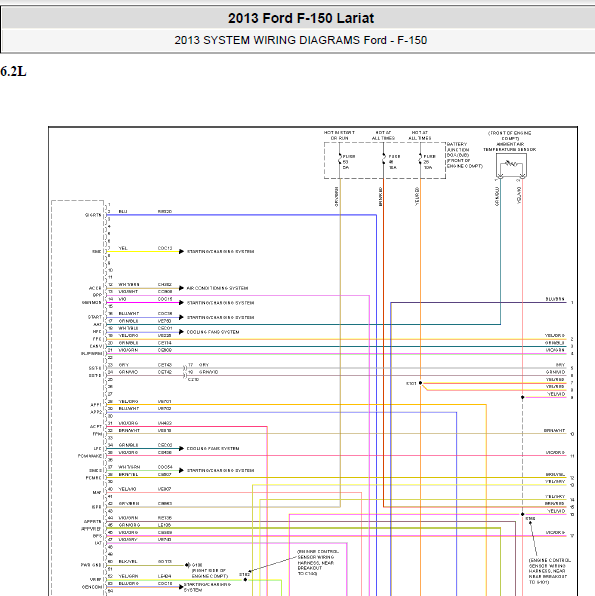Viewport: 595px width, 596px height.
Task: Click the '6.2L' engine heading
Action: click(x=13, y=71)
